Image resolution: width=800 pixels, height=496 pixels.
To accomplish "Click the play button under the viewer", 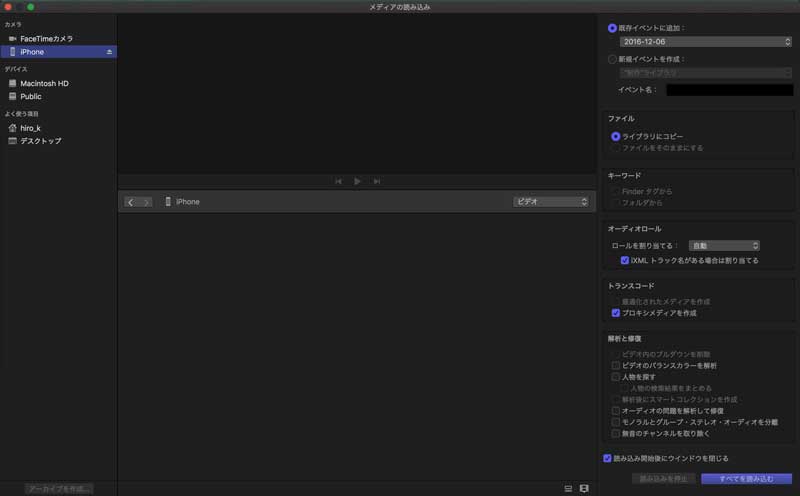I will pyautogui.click(x=357, y=181).
